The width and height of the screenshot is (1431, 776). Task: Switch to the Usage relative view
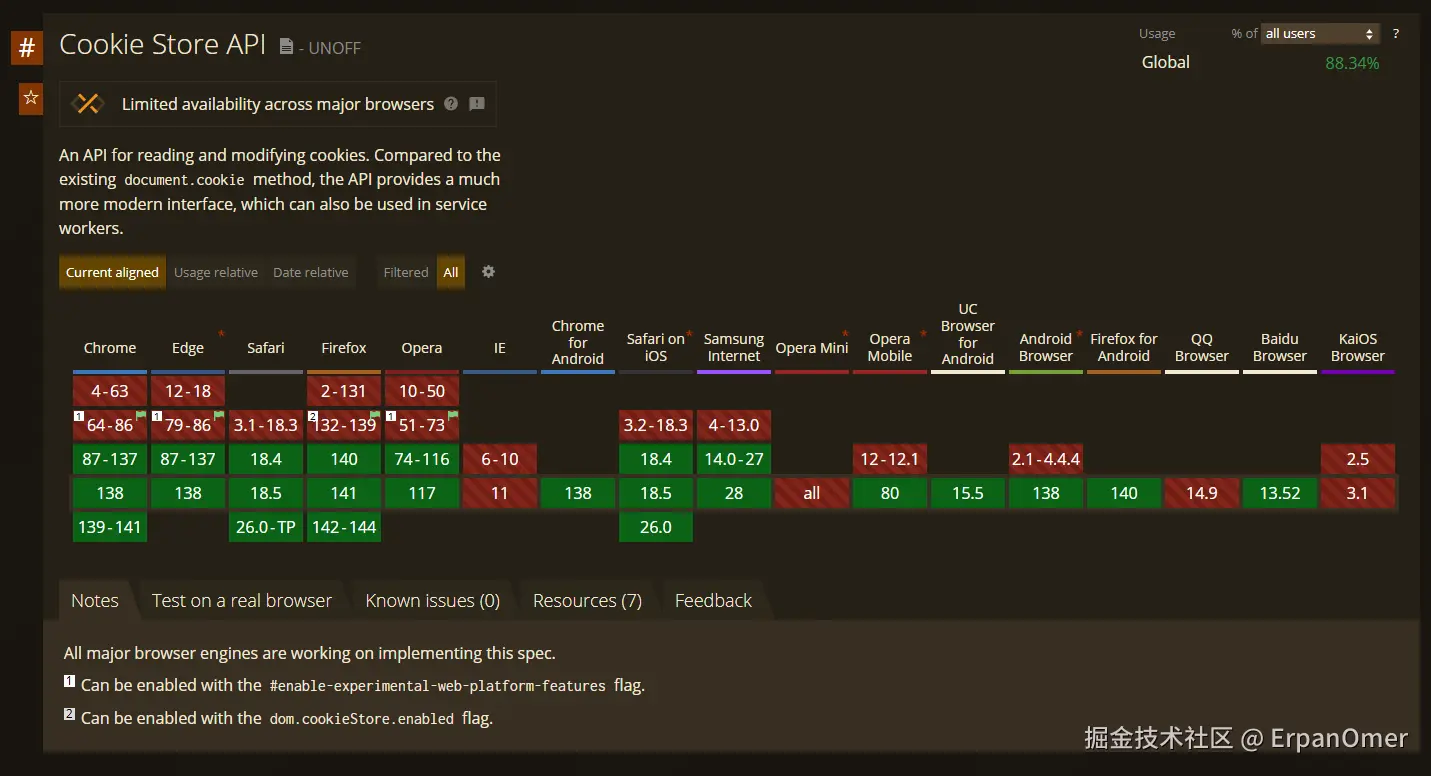[216, 272]
